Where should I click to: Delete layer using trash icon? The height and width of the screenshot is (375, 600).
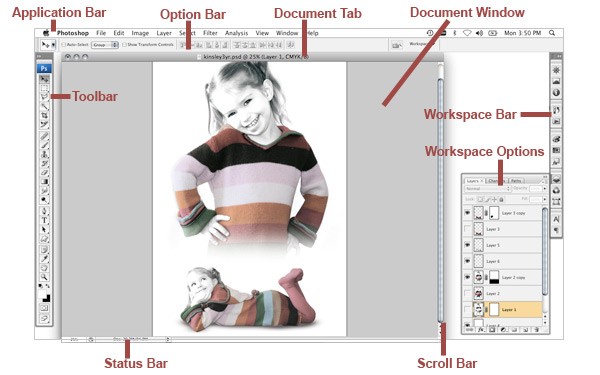(536, 330)
